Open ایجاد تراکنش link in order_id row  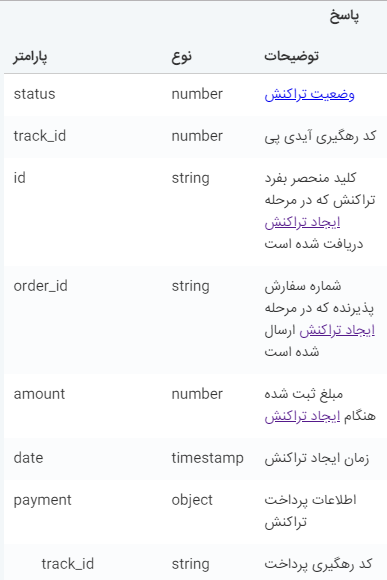337,330
